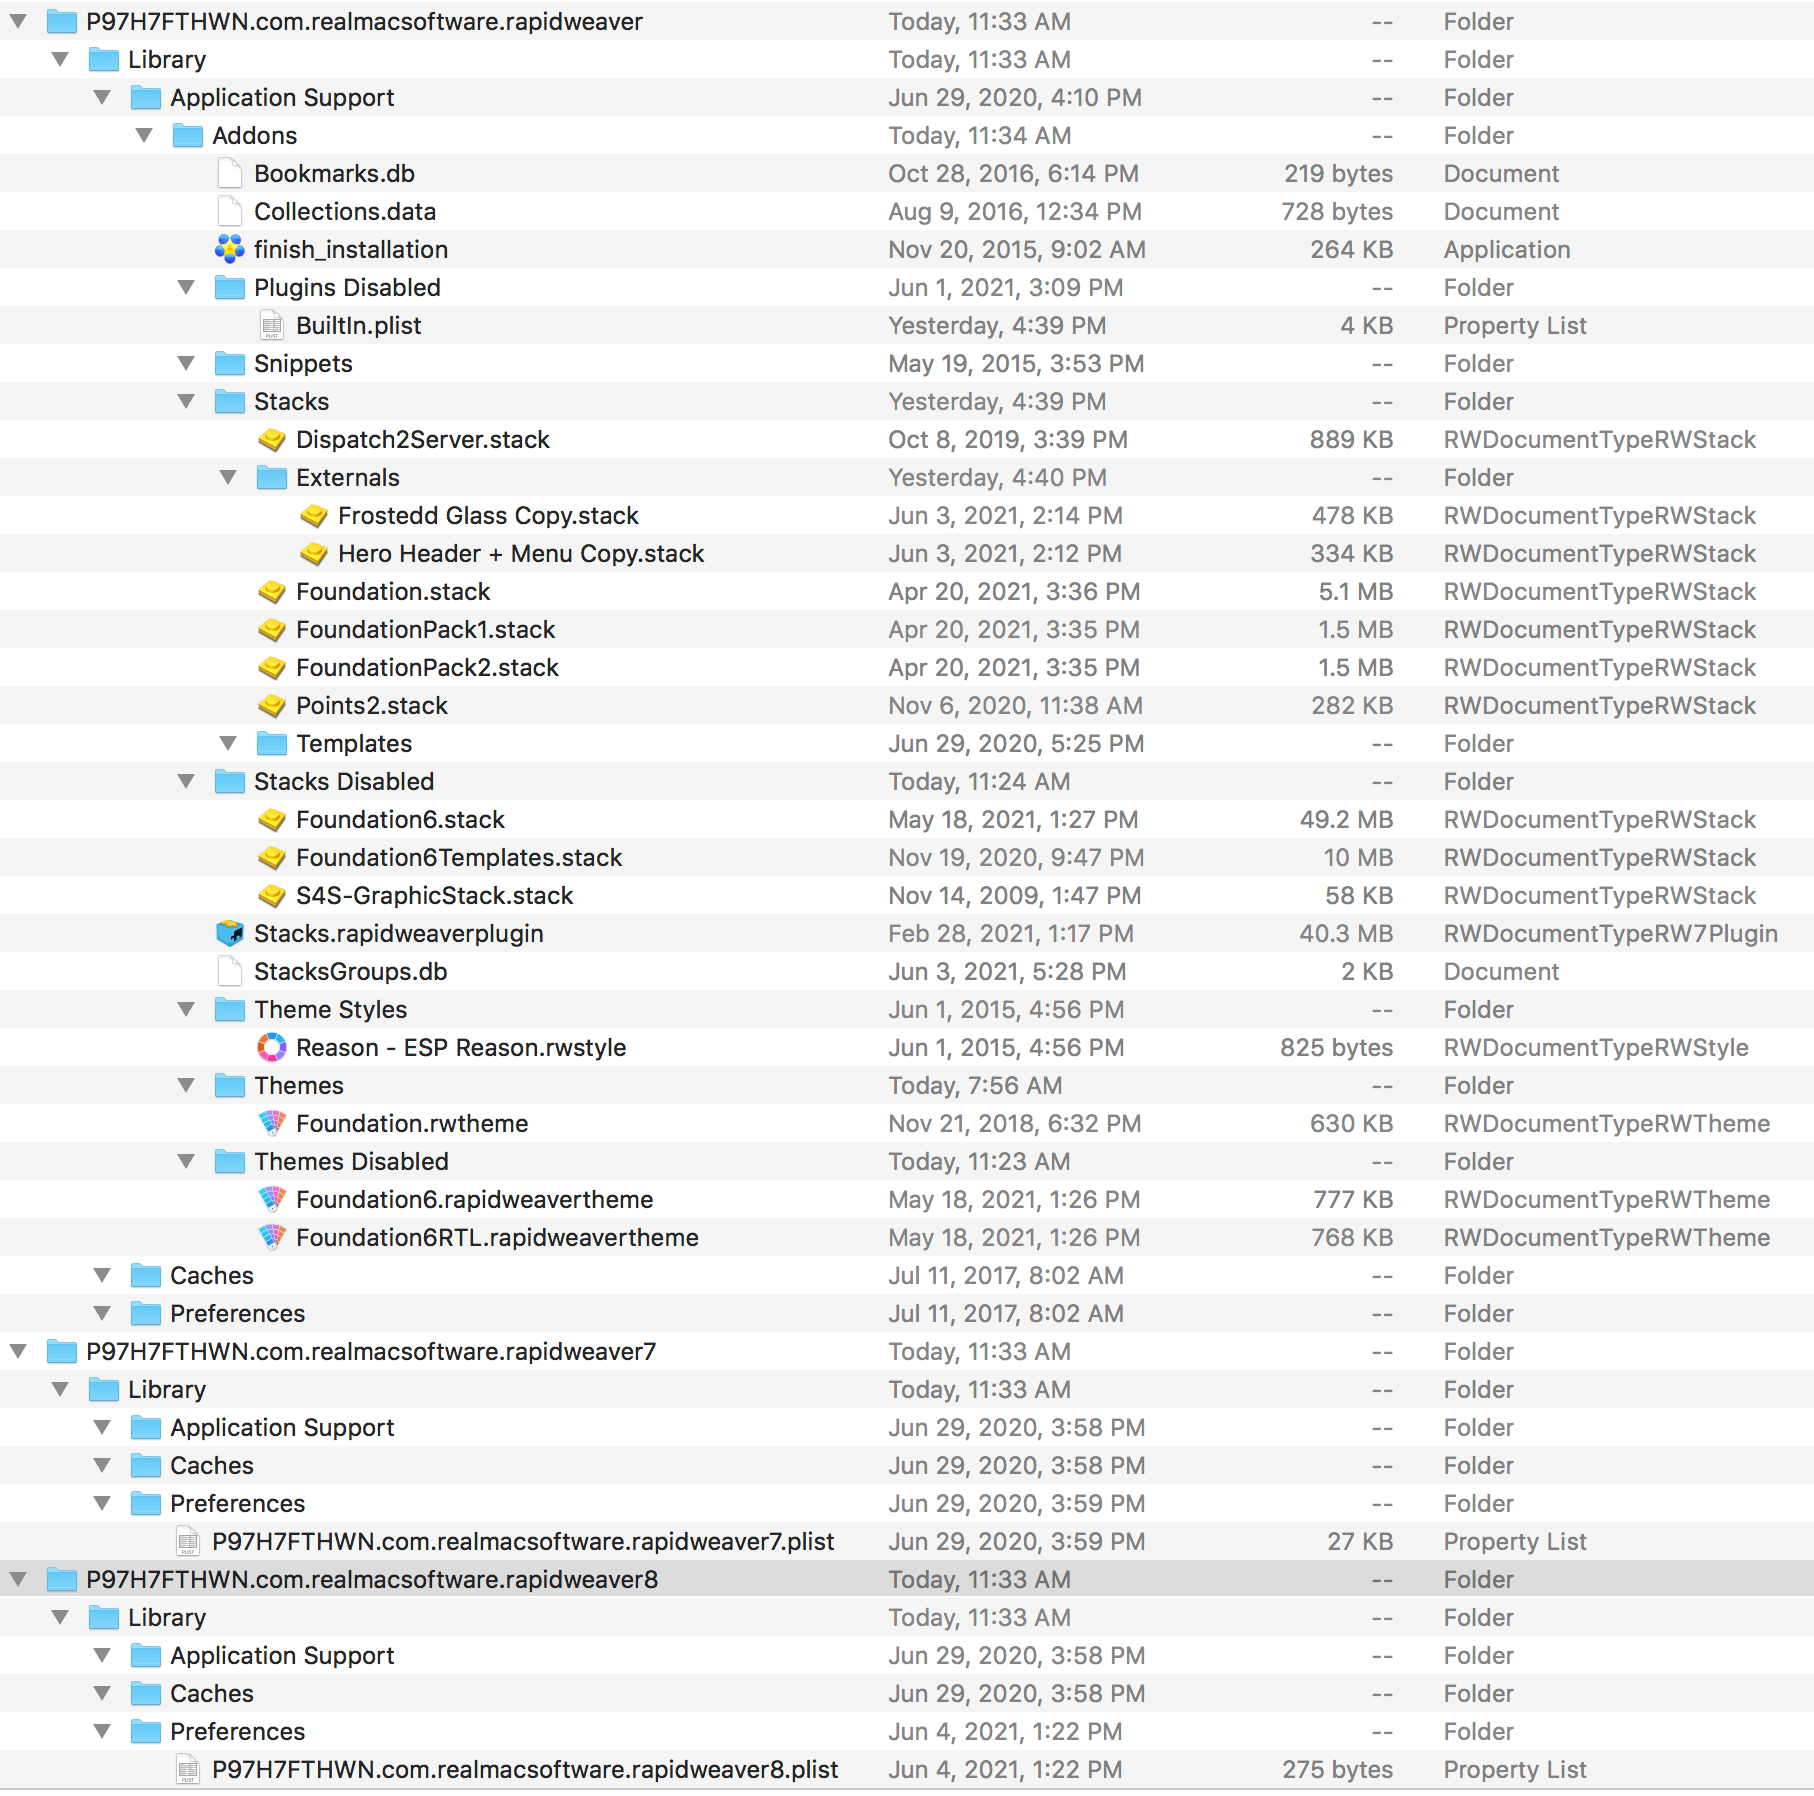
Task: Click the Dispatch2Server.stack file icon
Action: point(272,439)
